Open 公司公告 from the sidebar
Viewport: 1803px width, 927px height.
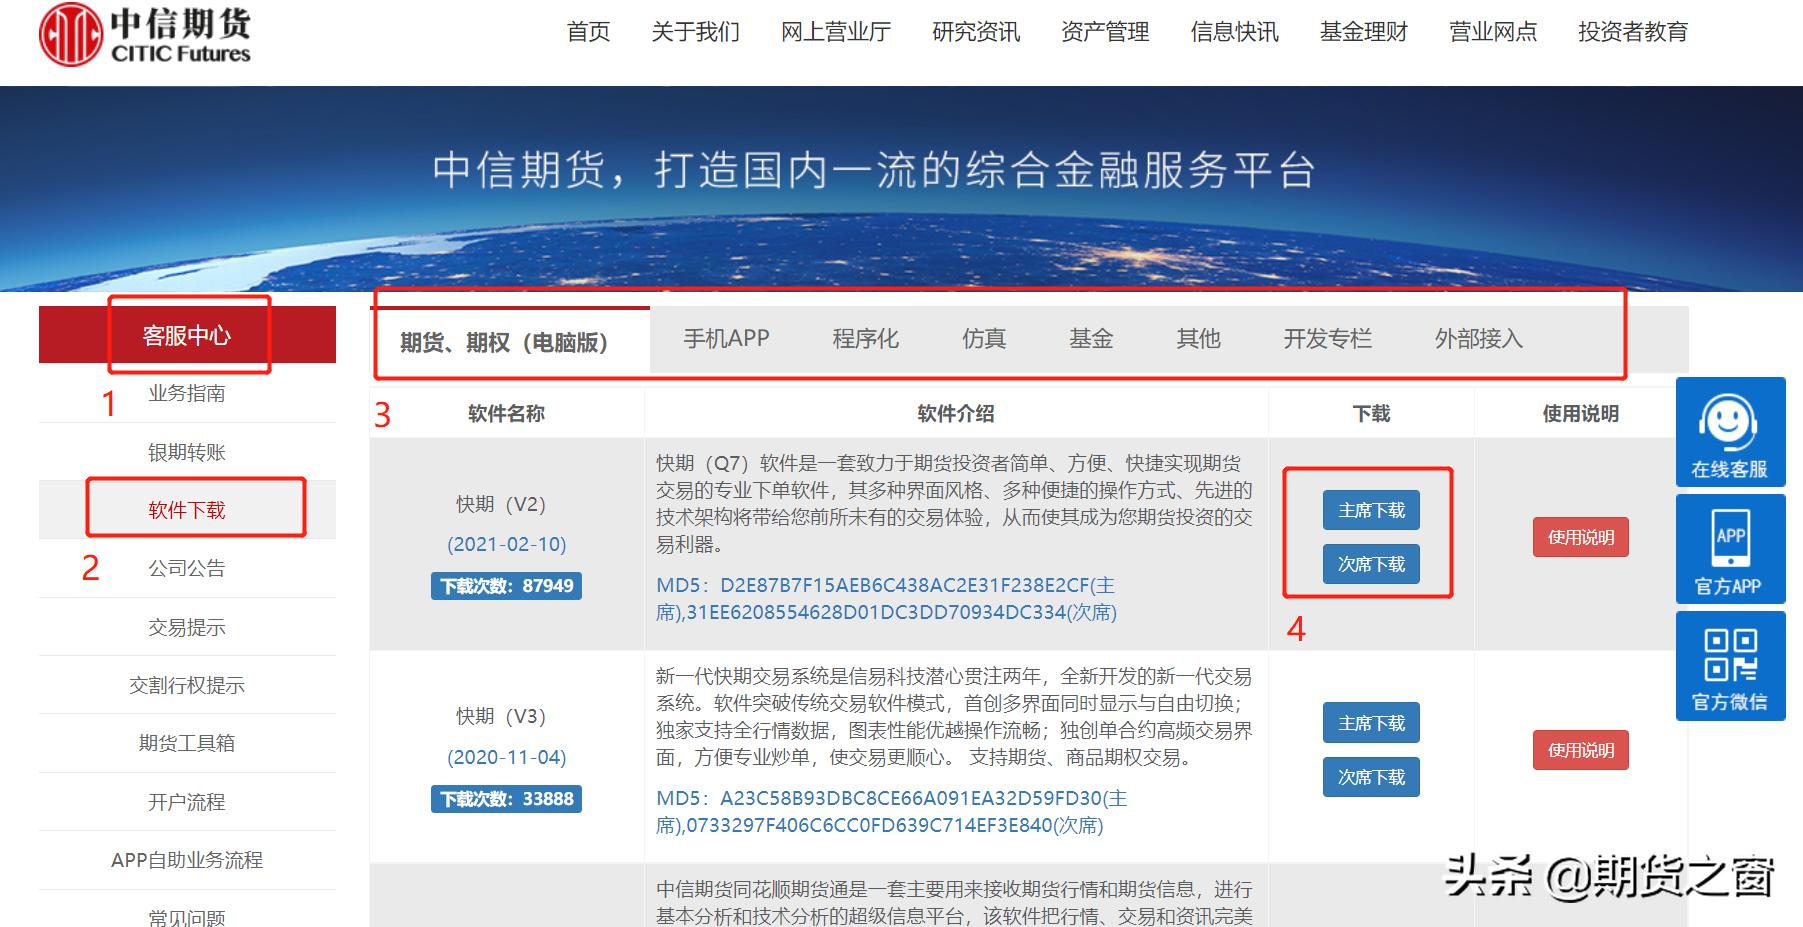click(x=185, y=568)
